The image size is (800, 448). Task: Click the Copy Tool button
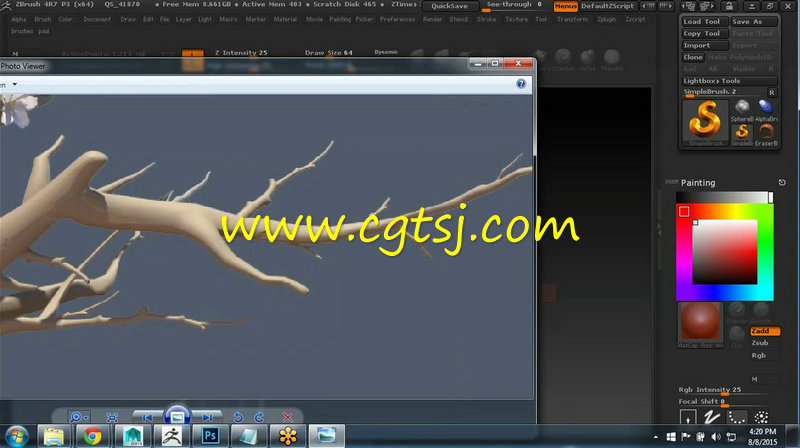(705, 34)
